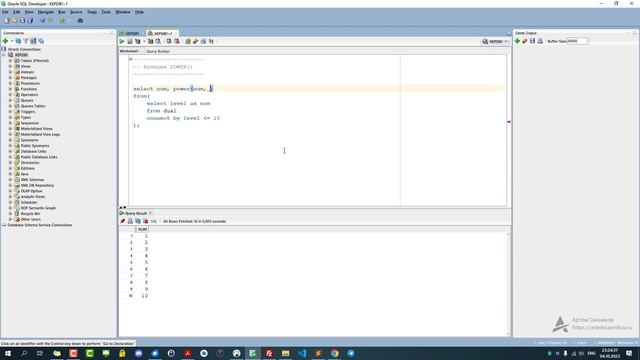Image resolution: width=640 pixels, height=360 pixels.
Task: Expand the Procedures node
Action: coord(10,83)
